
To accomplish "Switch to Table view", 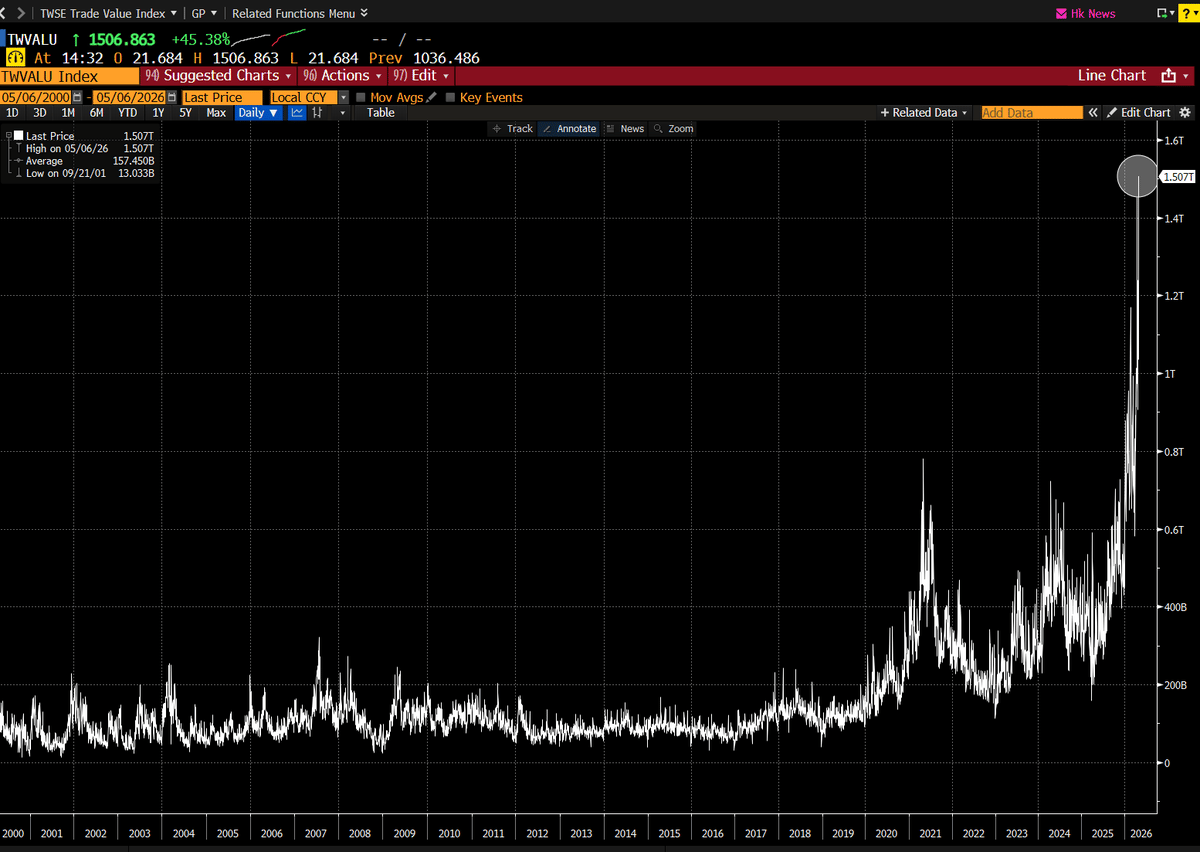I will (380, 113).
